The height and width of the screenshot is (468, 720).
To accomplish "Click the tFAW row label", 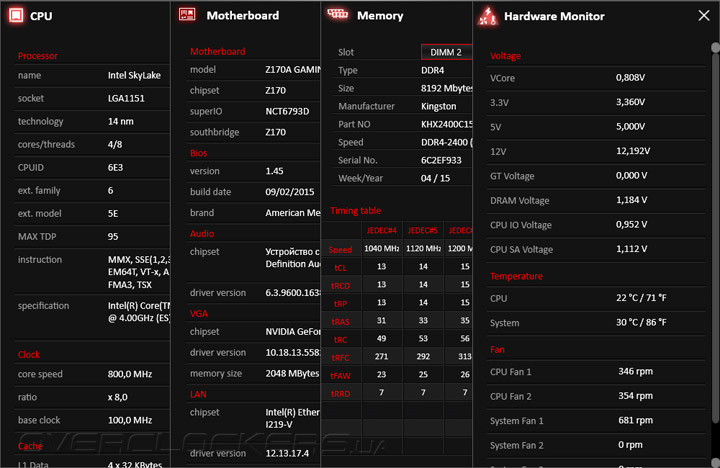I will 340,376.
